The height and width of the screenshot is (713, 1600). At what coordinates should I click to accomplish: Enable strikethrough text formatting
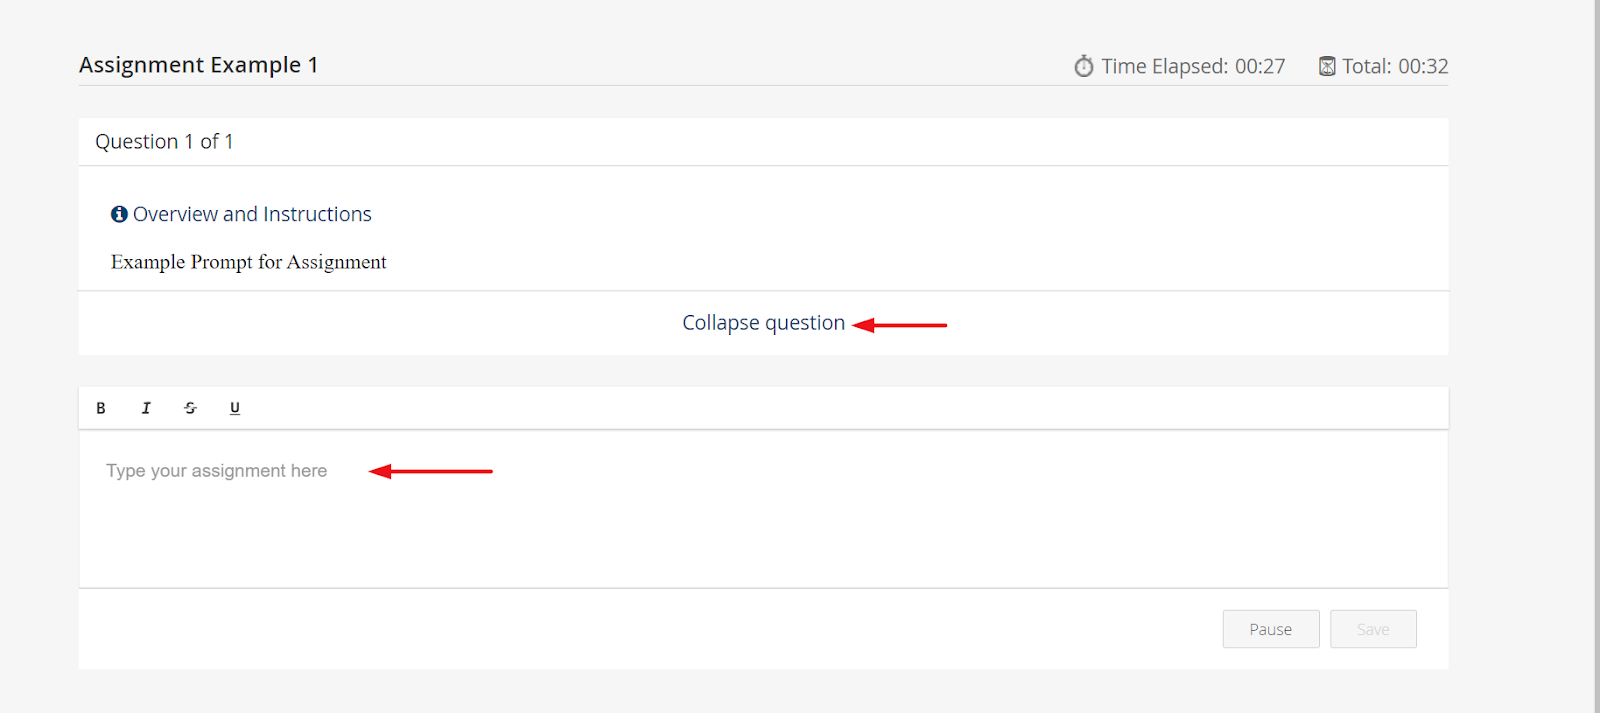pos(190,408)
